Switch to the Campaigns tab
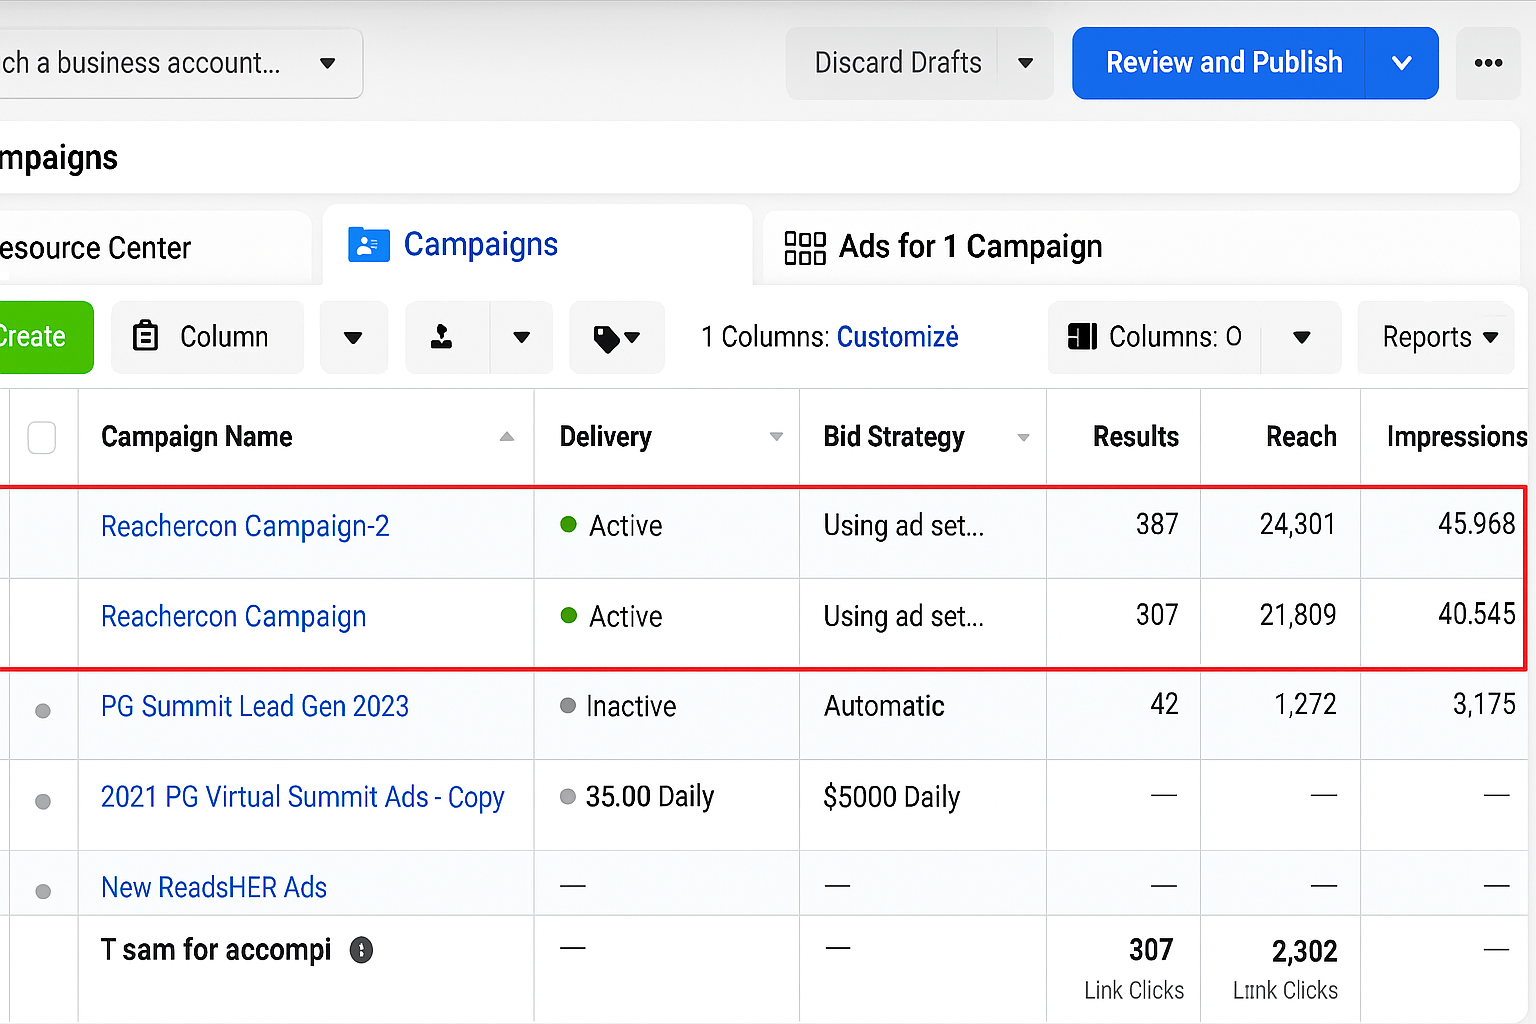 538,245
